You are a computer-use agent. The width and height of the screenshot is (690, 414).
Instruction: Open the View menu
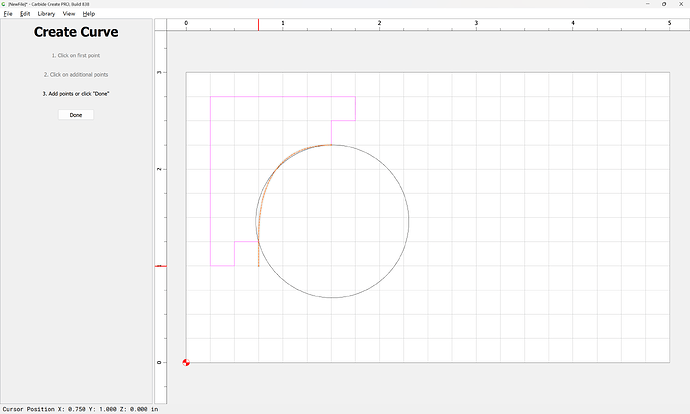(x=69, y=14)
